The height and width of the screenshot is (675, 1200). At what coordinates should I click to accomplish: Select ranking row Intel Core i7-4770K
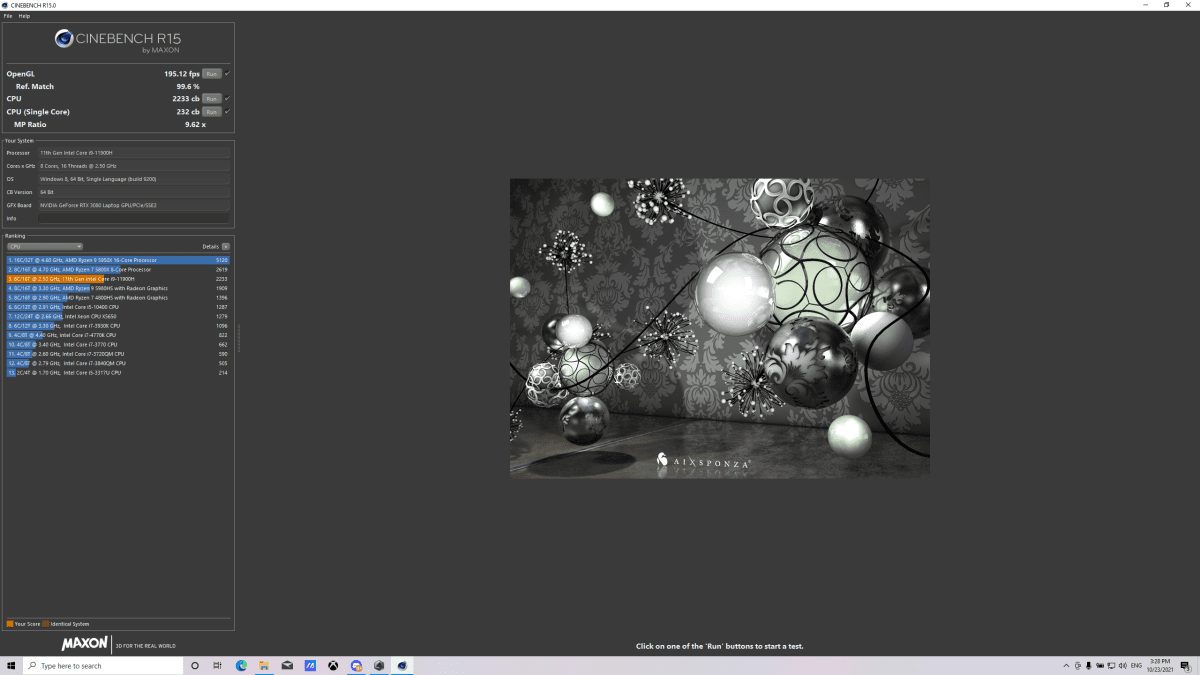(x=118, y=335)
